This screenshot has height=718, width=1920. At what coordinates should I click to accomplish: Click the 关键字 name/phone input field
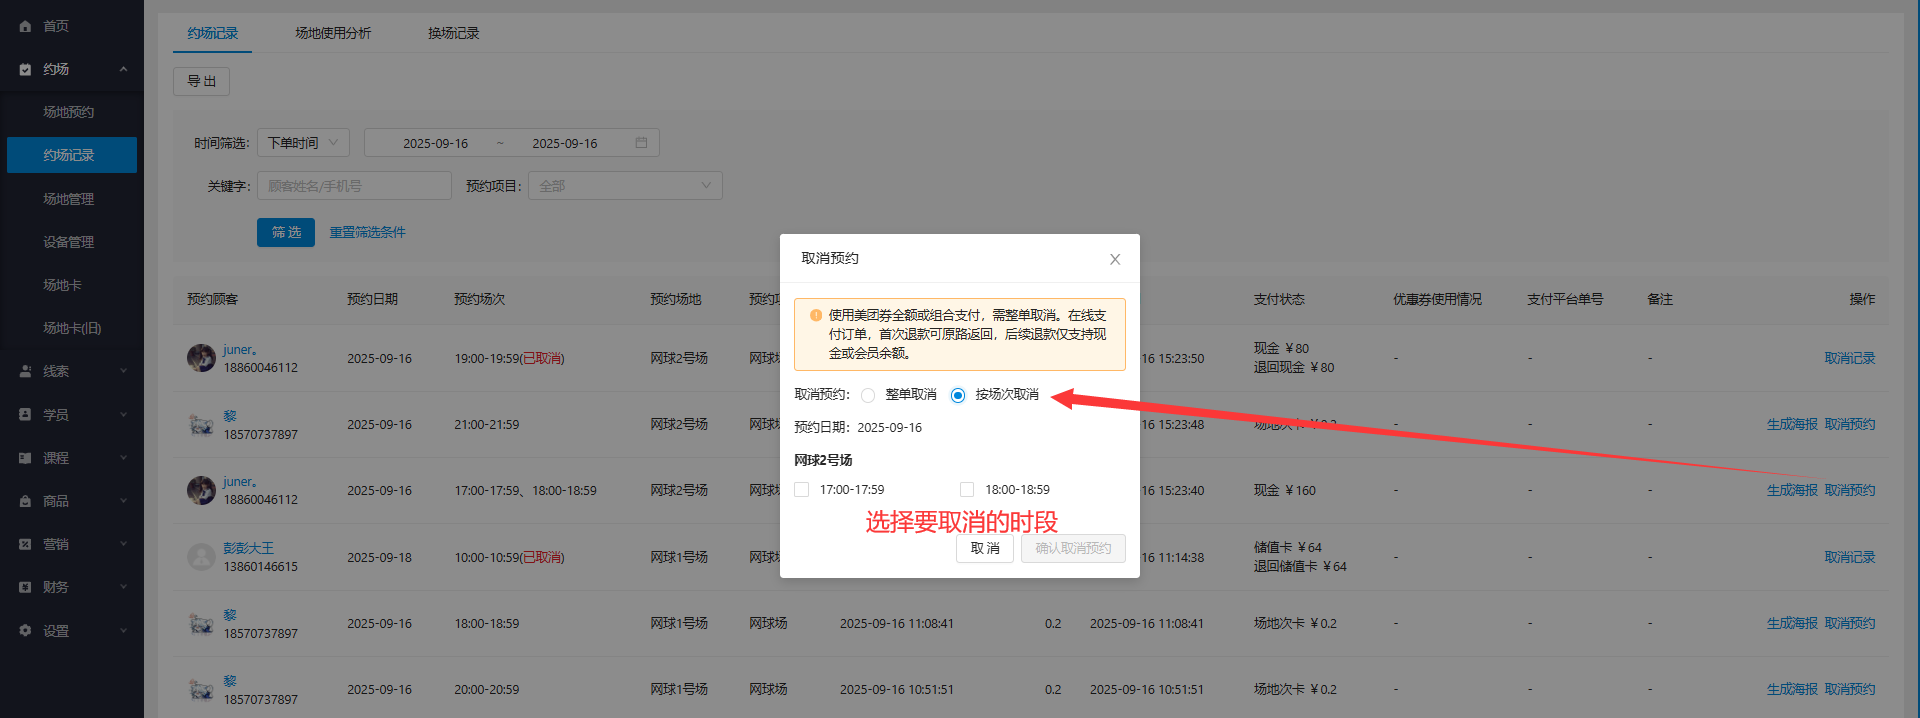354,186
